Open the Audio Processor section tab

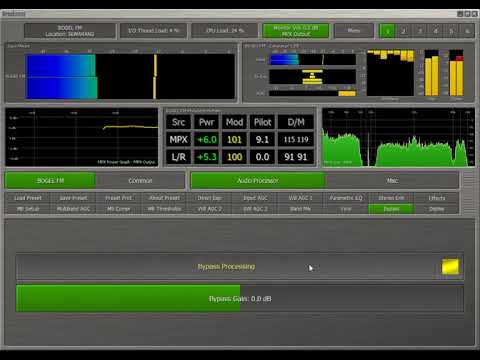click(x=258, y=181)
